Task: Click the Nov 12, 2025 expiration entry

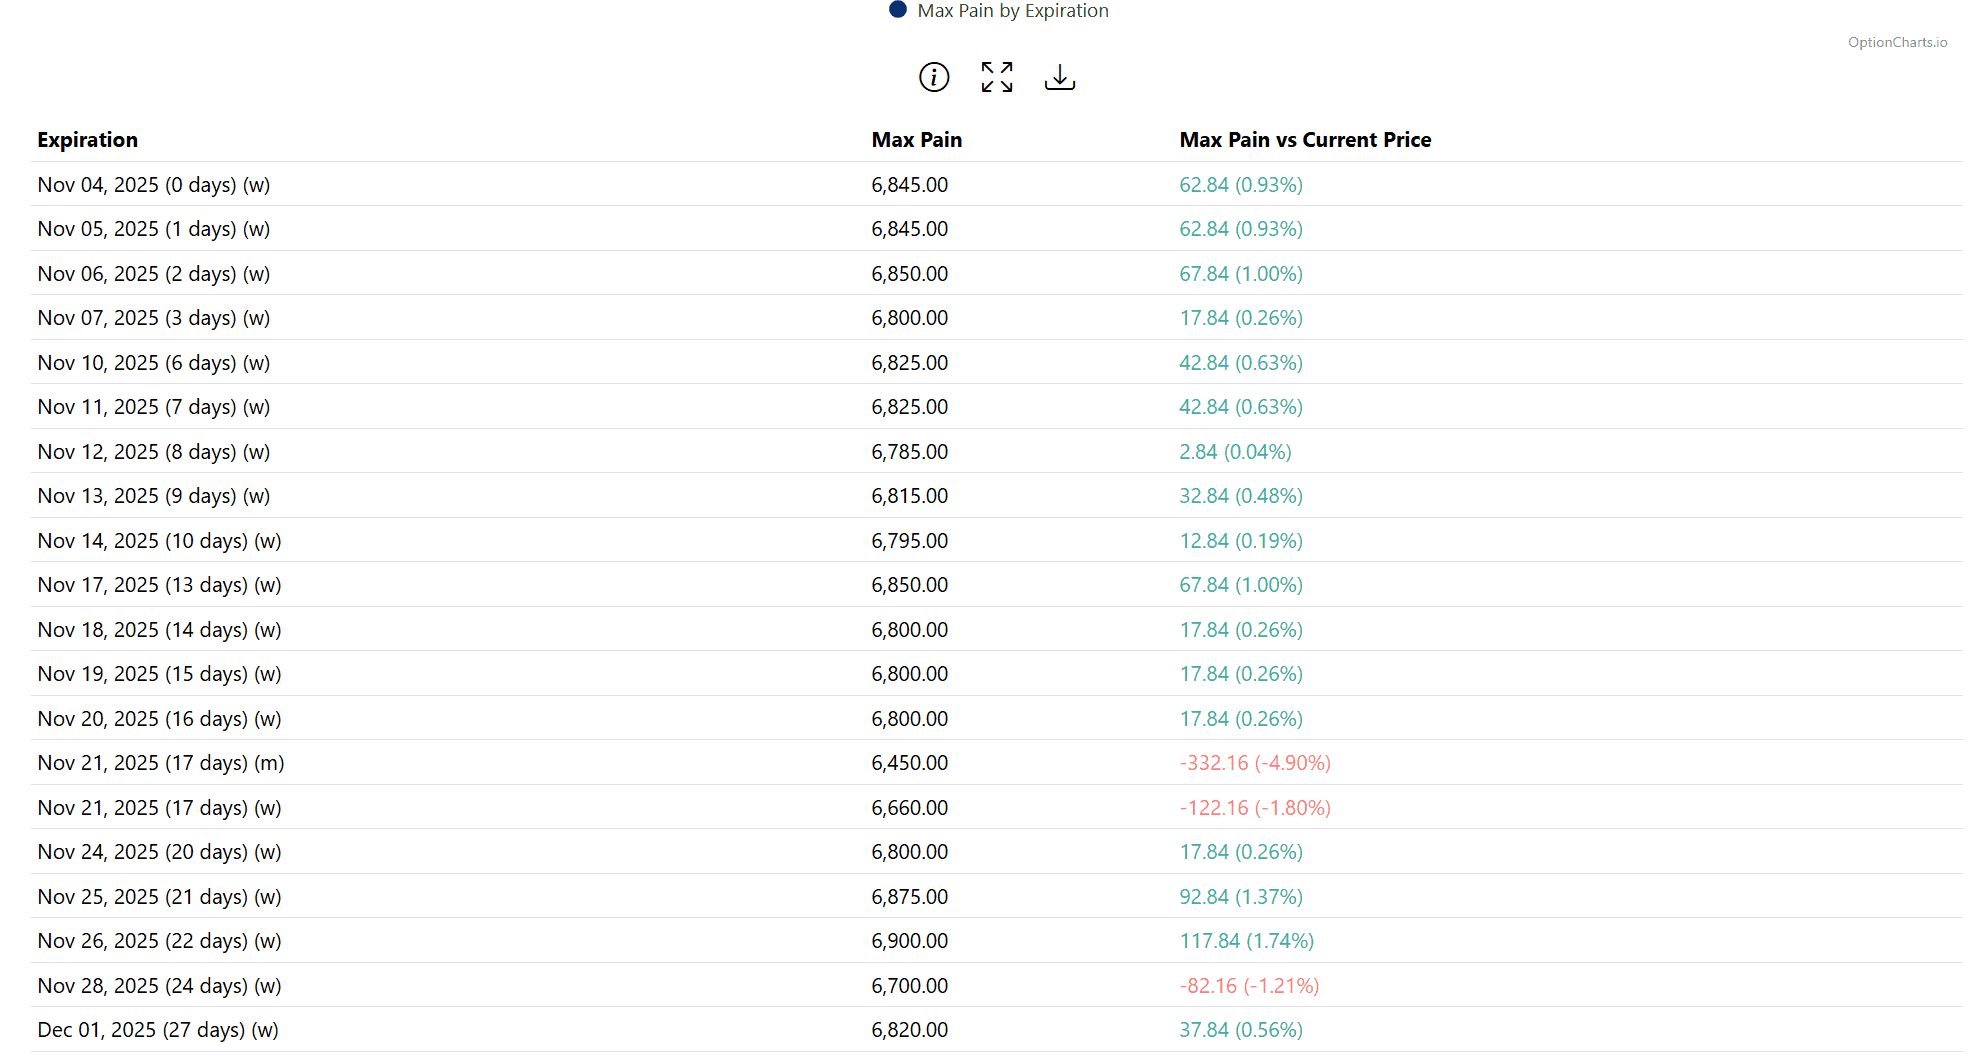Action: click(154, 452)
